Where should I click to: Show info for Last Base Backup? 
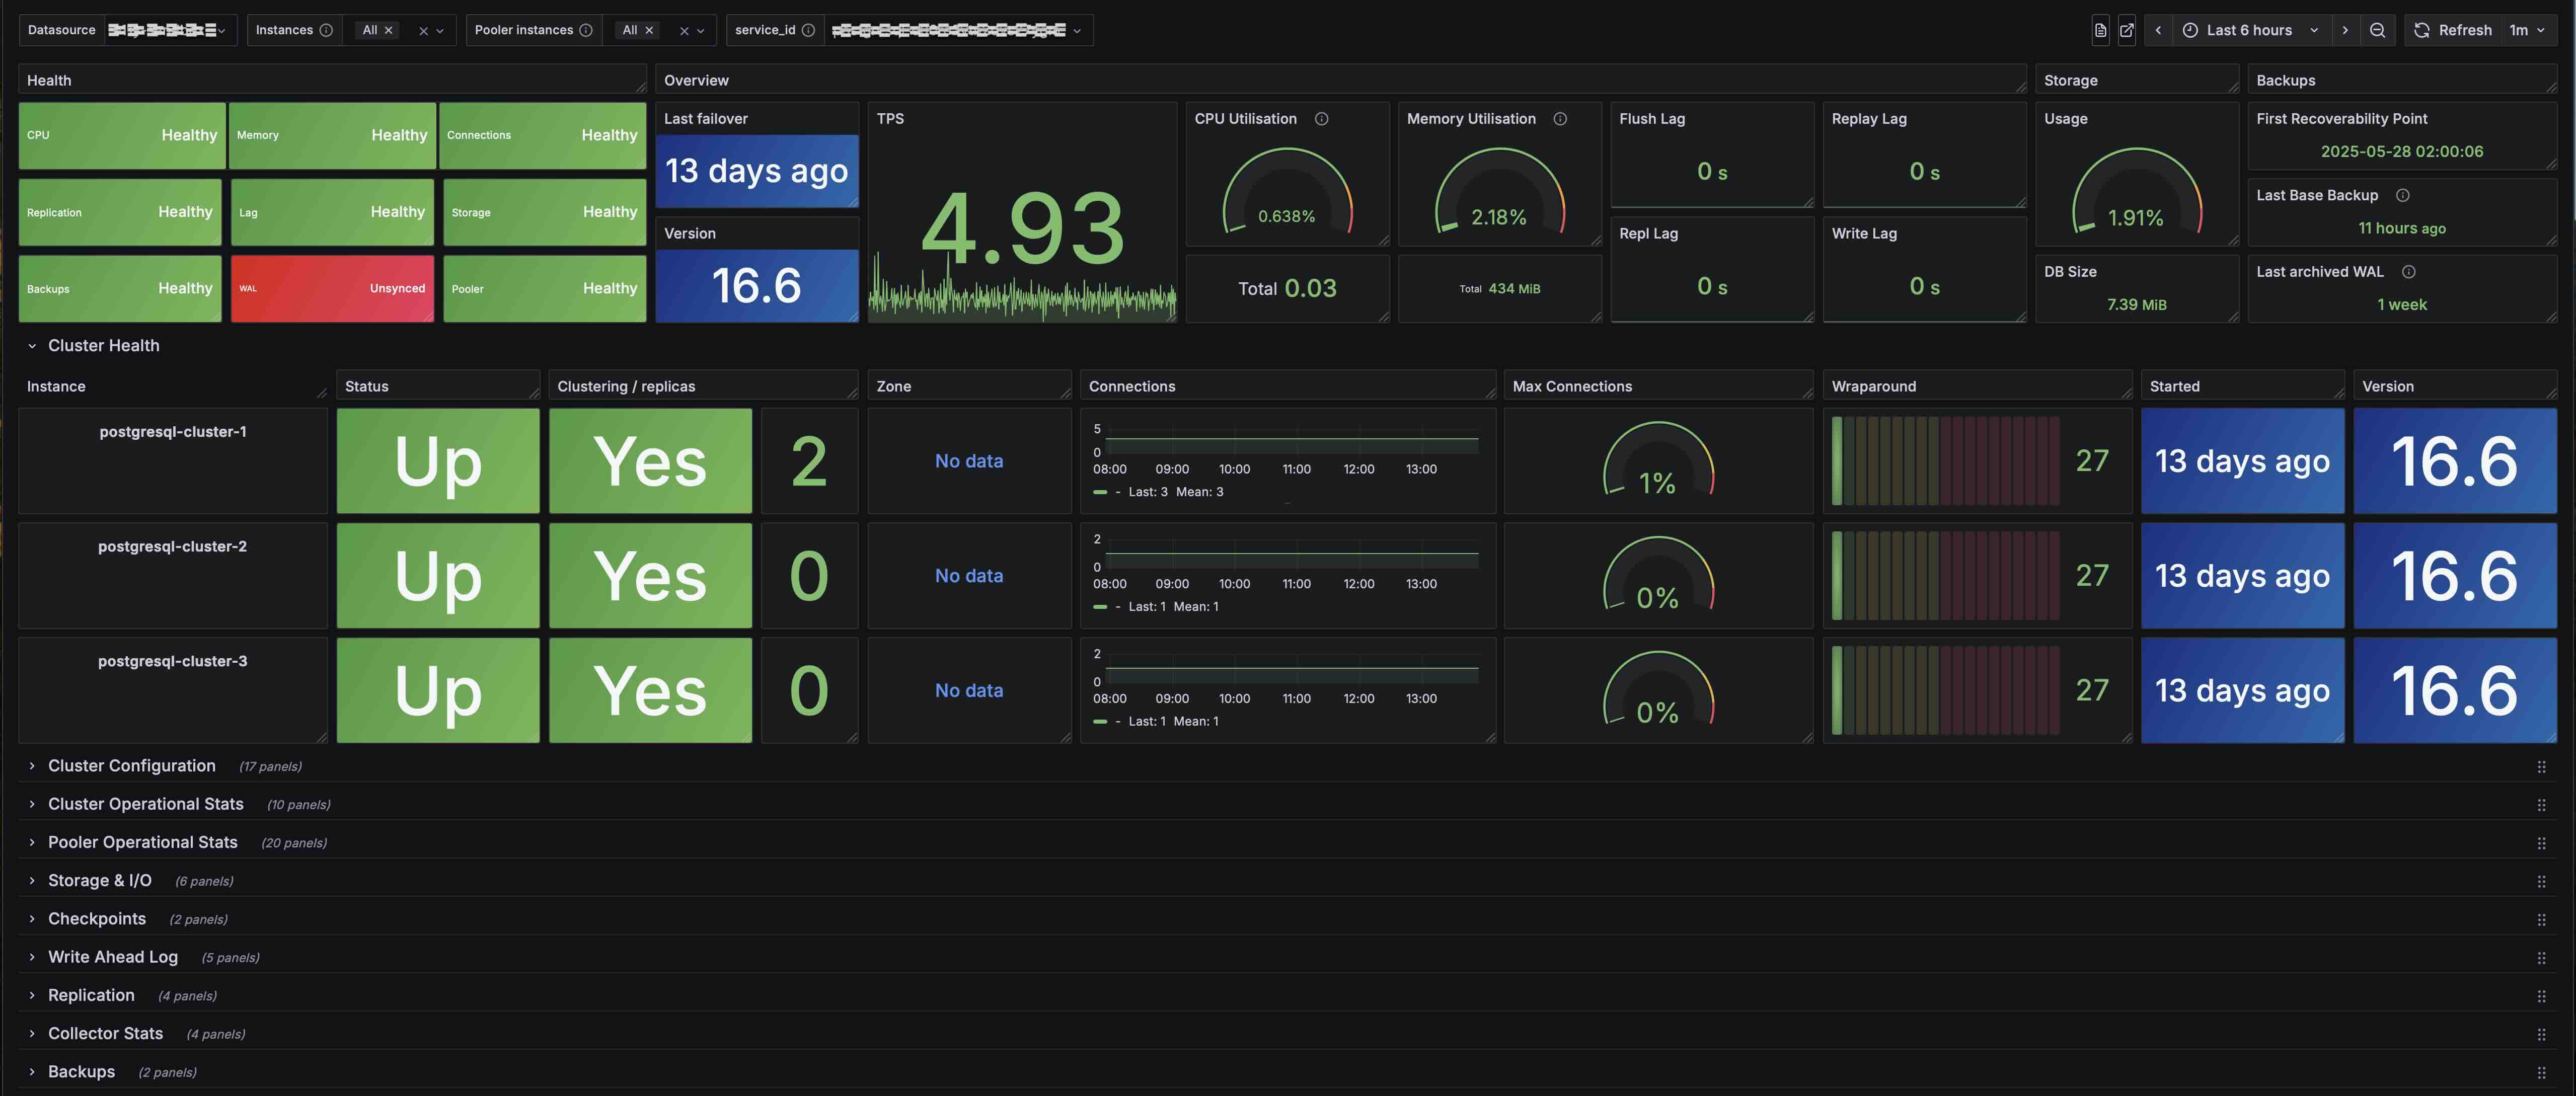click(x=2402, y=195)
